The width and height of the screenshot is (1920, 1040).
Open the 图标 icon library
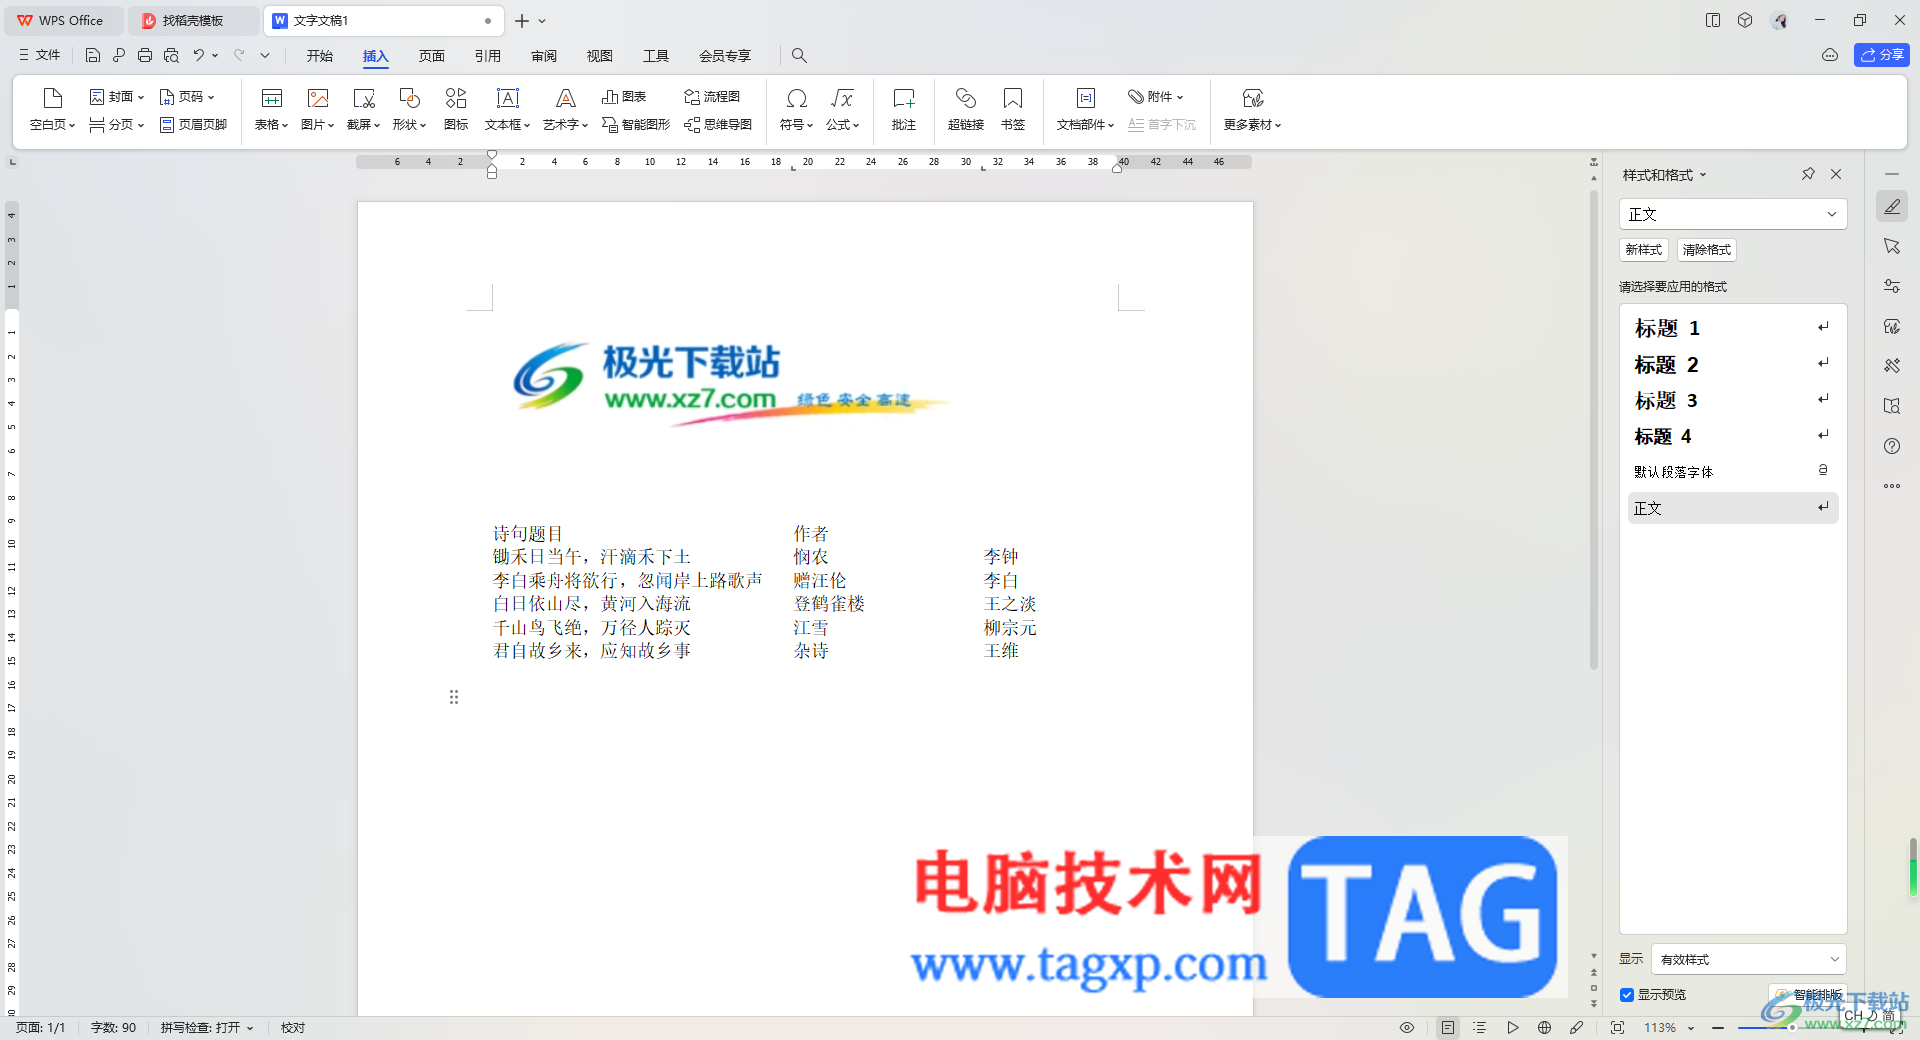coord(456,109)
